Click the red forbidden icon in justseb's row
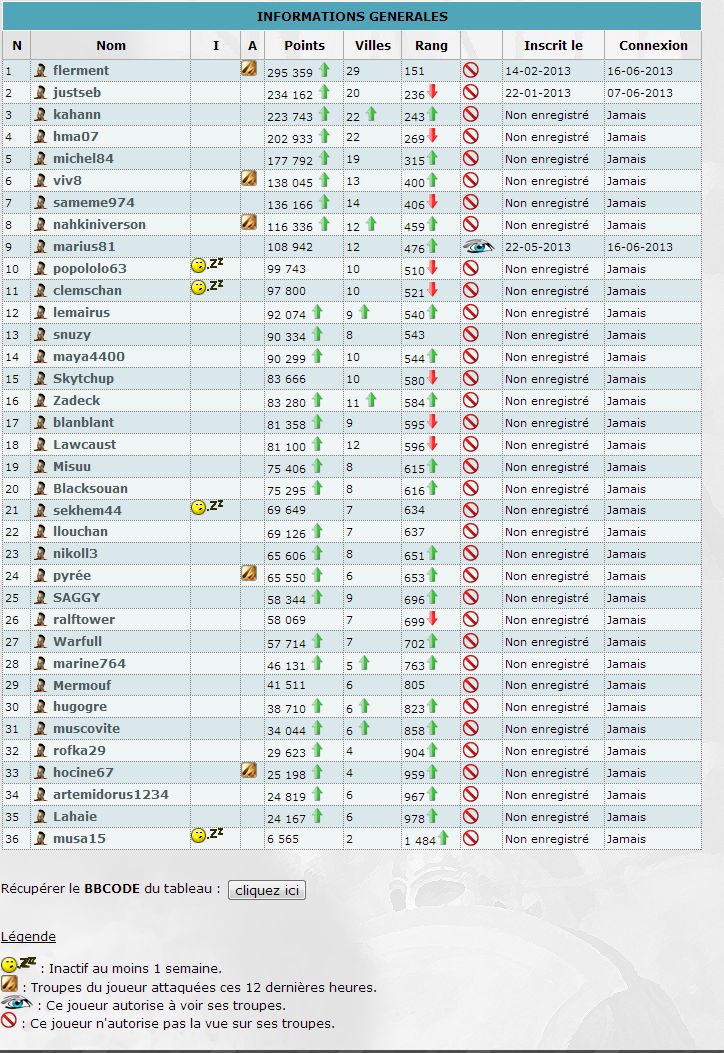Image resolution: width=724 pixels, height=1053 pixels. (x=470, y=92)
